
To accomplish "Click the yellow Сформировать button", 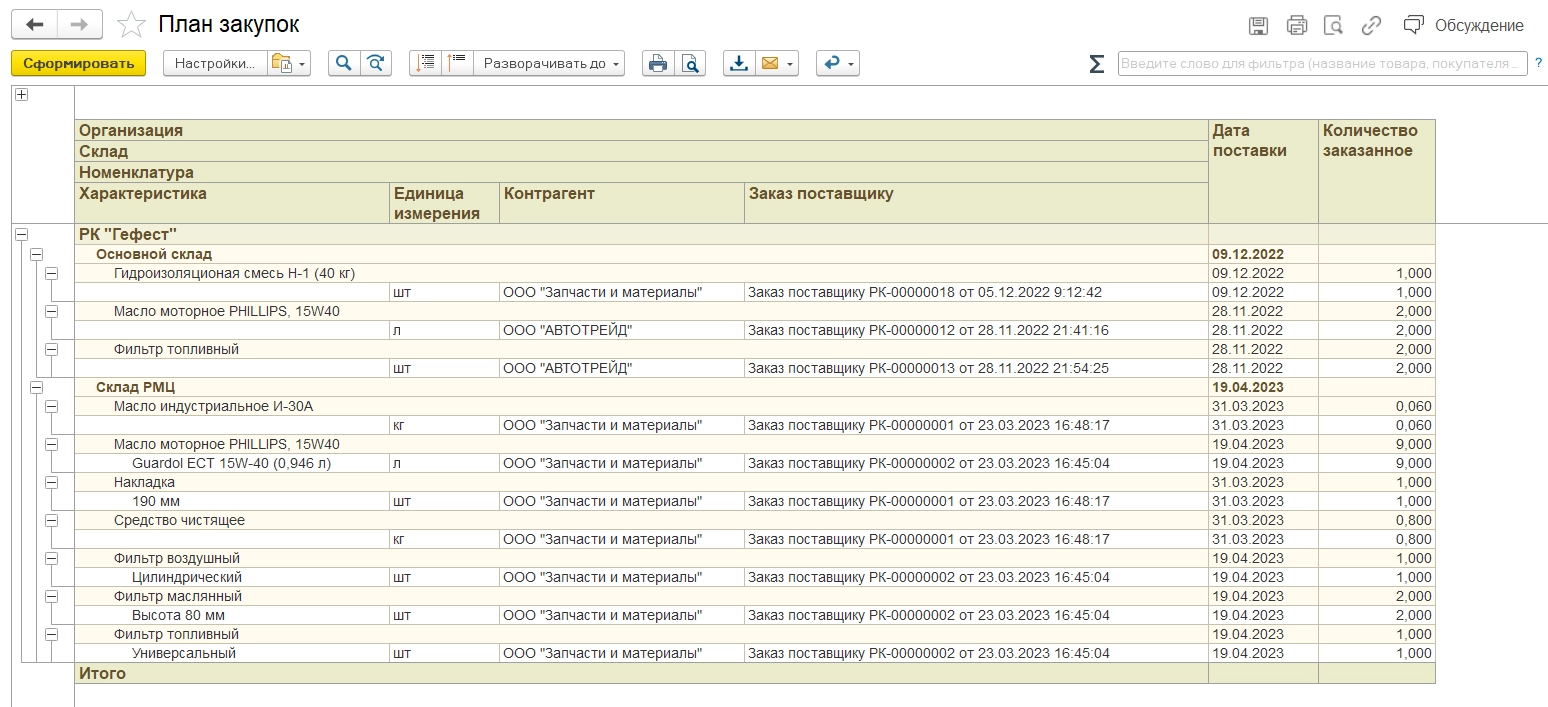I will point(78,63).
